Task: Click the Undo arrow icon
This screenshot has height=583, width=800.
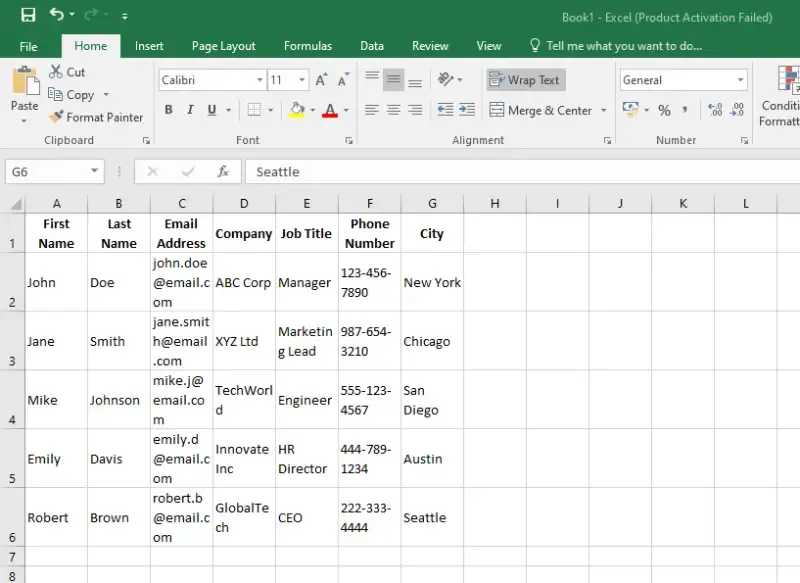Action: pos(56,14)
